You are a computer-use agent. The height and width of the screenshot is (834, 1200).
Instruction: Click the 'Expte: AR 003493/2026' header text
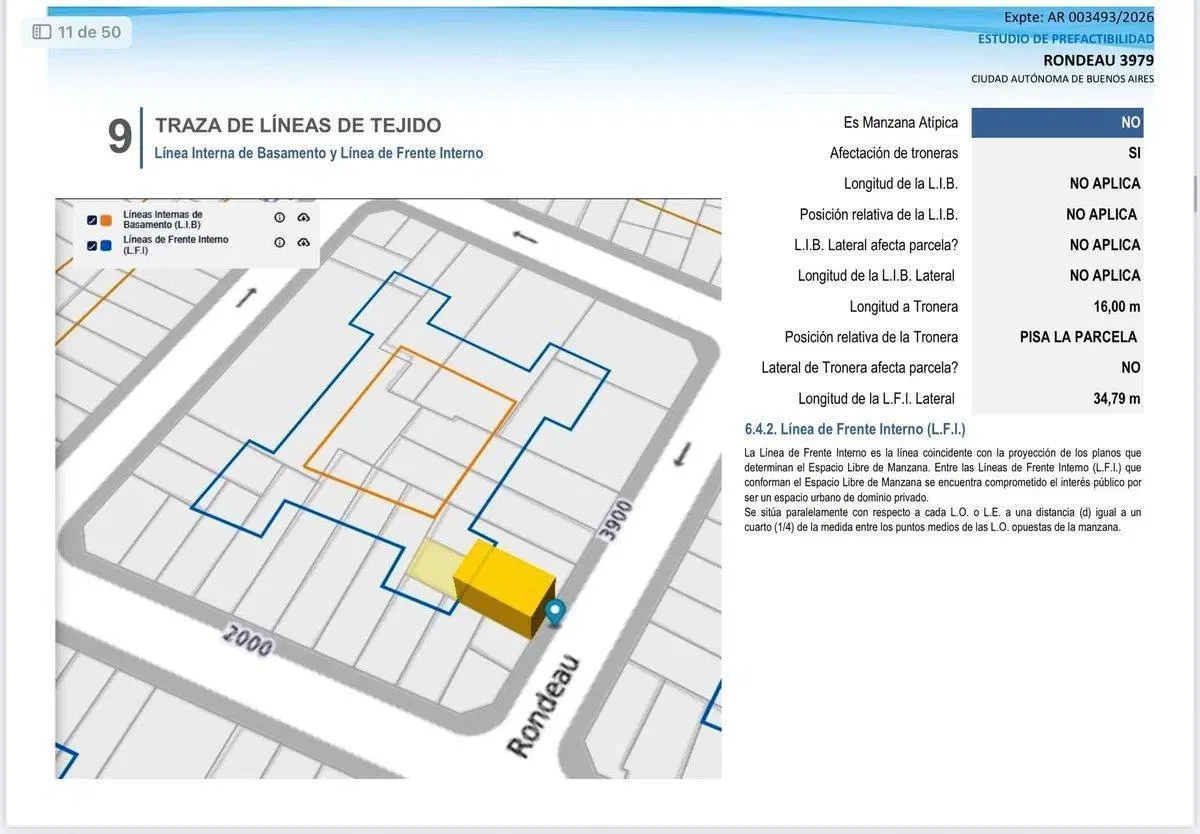(x=1079, y=17)
